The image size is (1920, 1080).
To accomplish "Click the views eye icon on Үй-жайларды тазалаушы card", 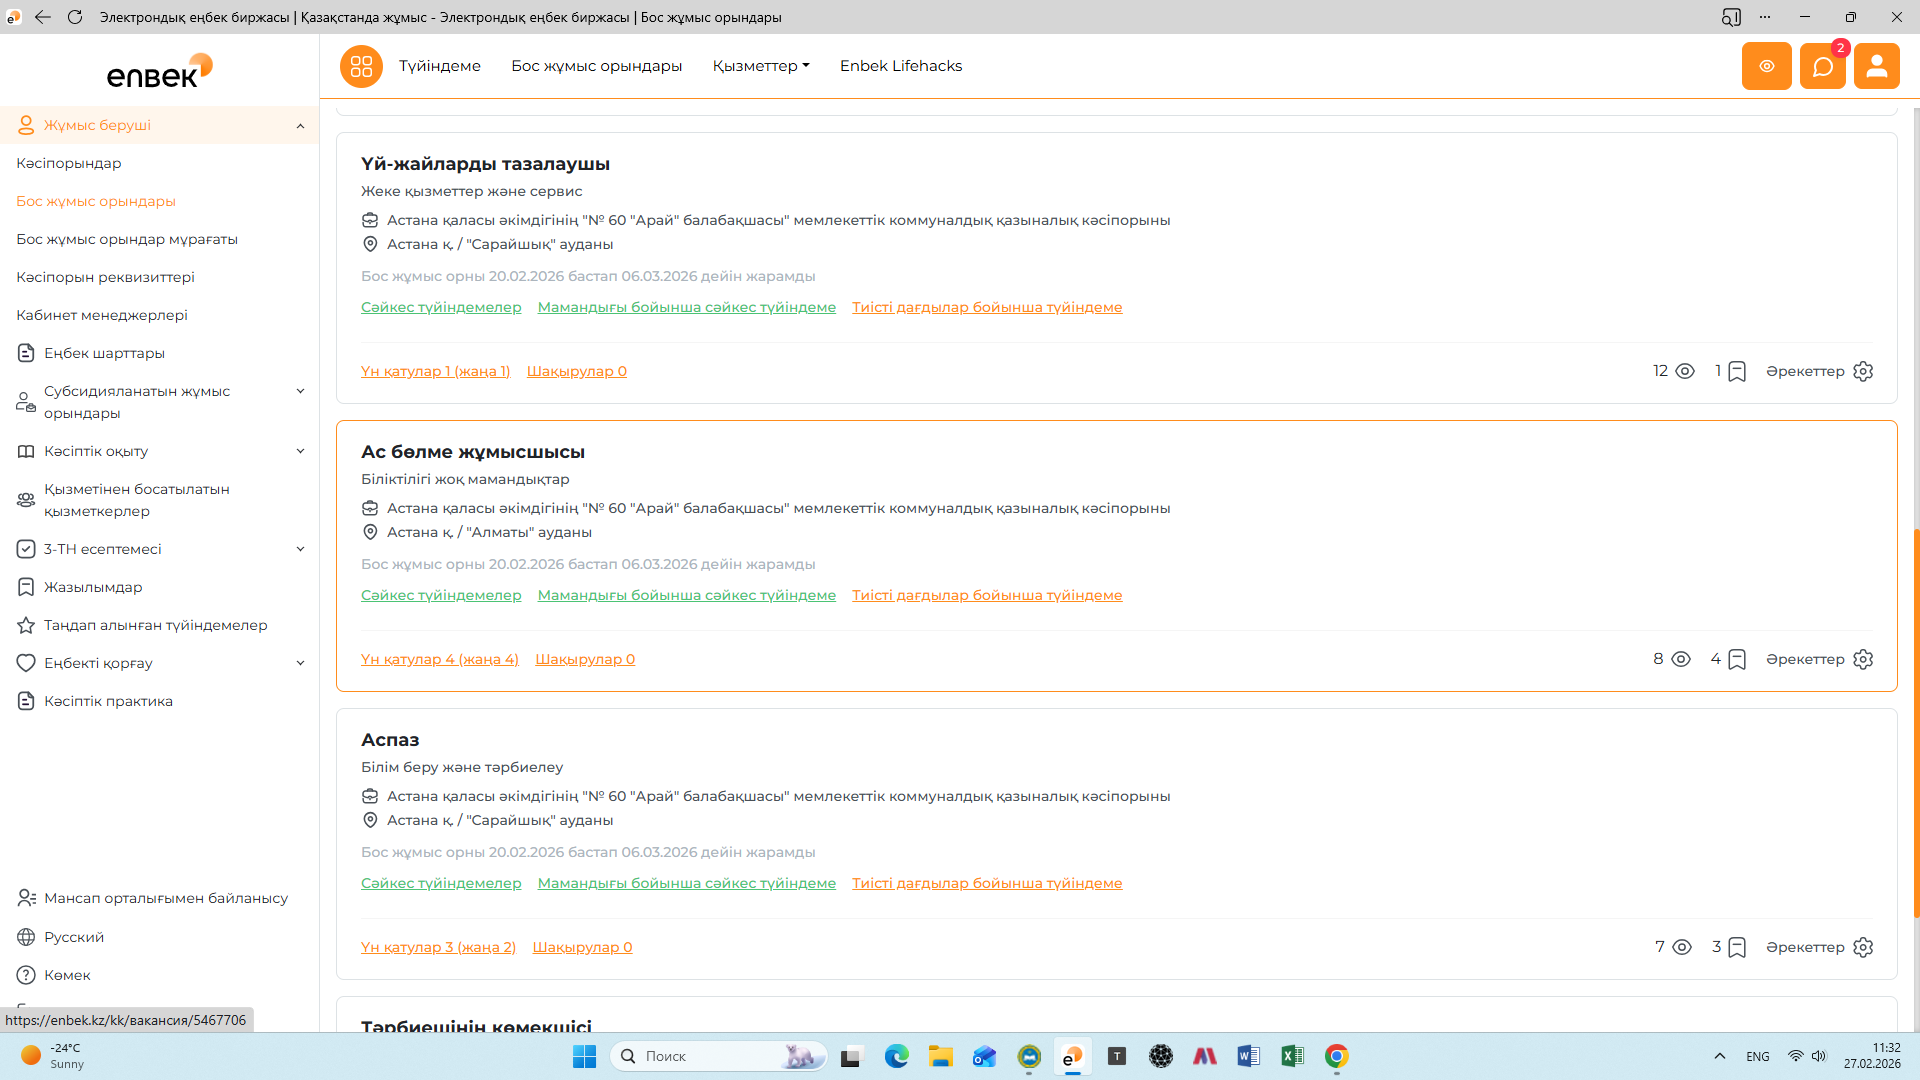I will tap(1685, 371).
